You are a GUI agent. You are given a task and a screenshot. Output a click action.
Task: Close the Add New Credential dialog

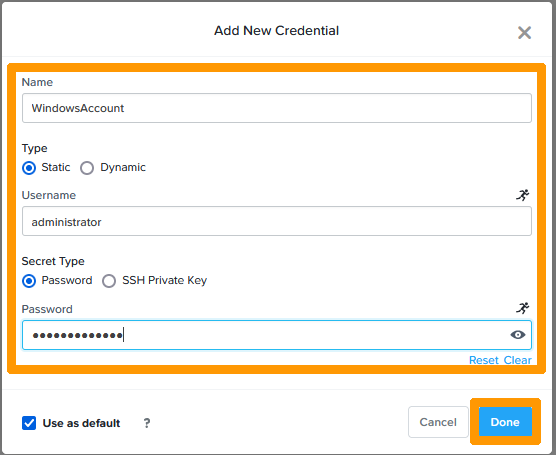tap(524, 33)
